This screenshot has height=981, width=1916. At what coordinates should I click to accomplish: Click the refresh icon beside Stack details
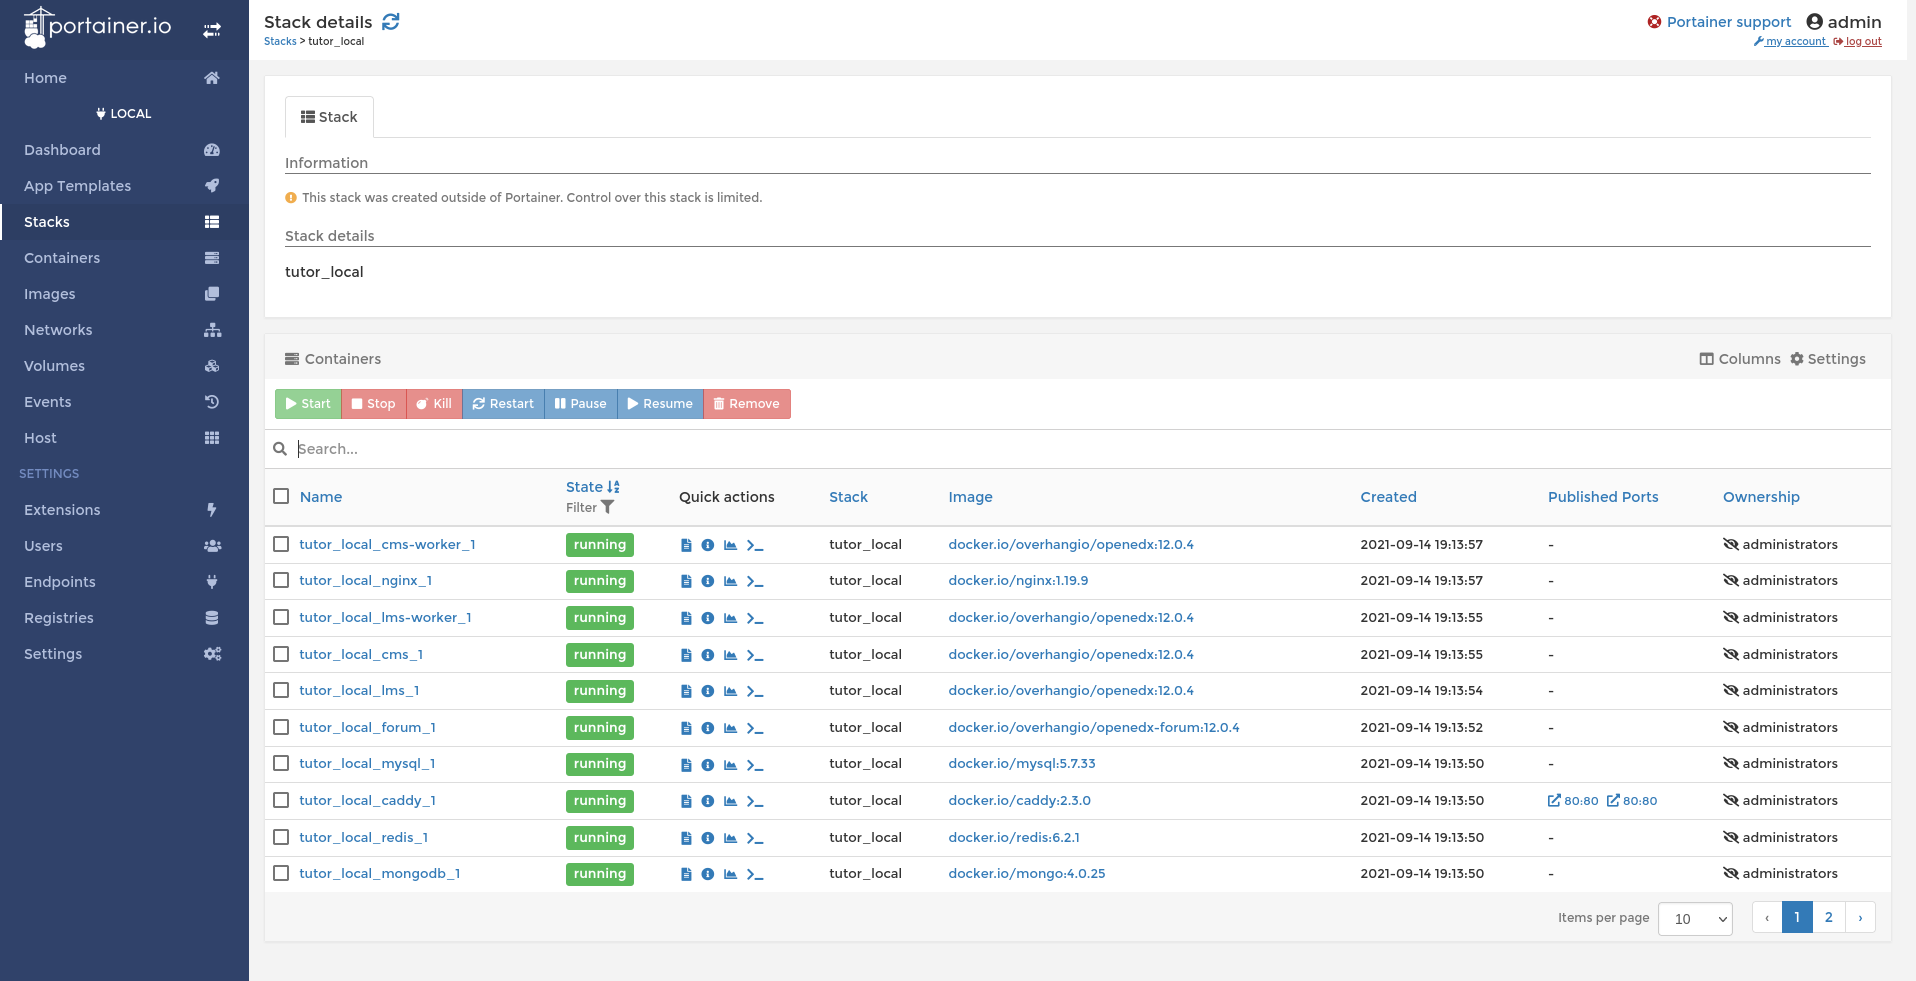click(x=391, y=22)
